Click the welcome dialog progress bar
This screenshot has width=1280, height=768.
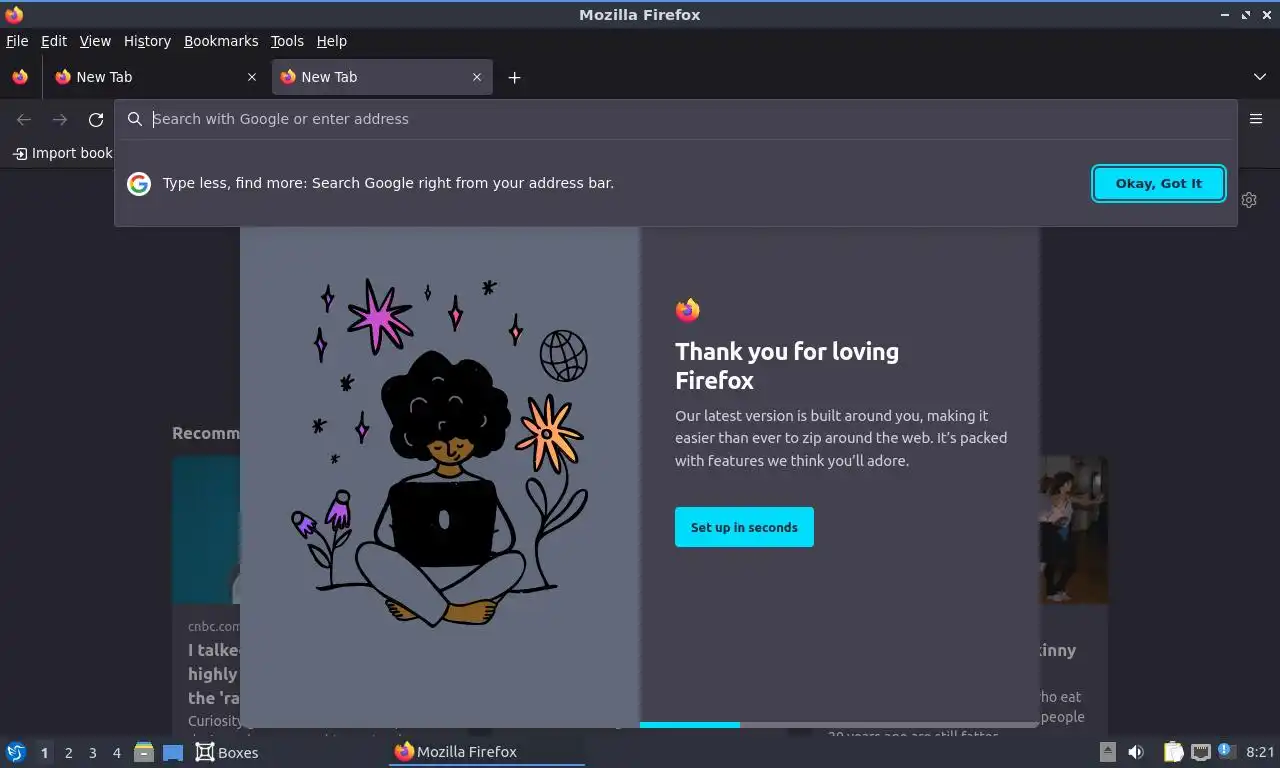point(839,724)
